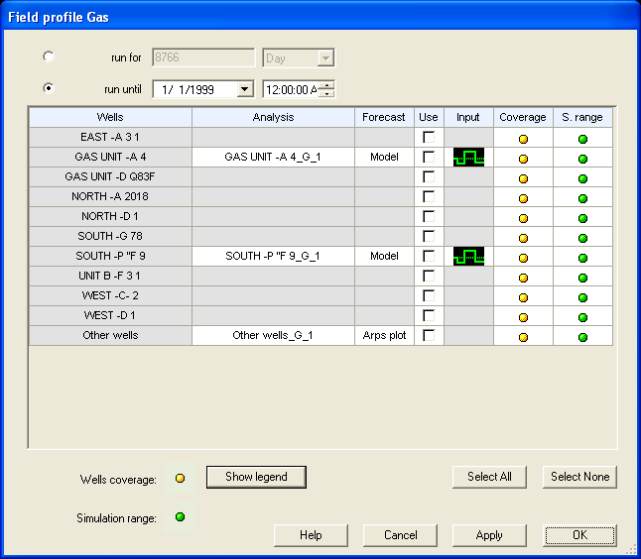Screen dimensions: 641x559
Task: Click yellow coverage indicator for Other wells
Action: [x=523, y=336]
